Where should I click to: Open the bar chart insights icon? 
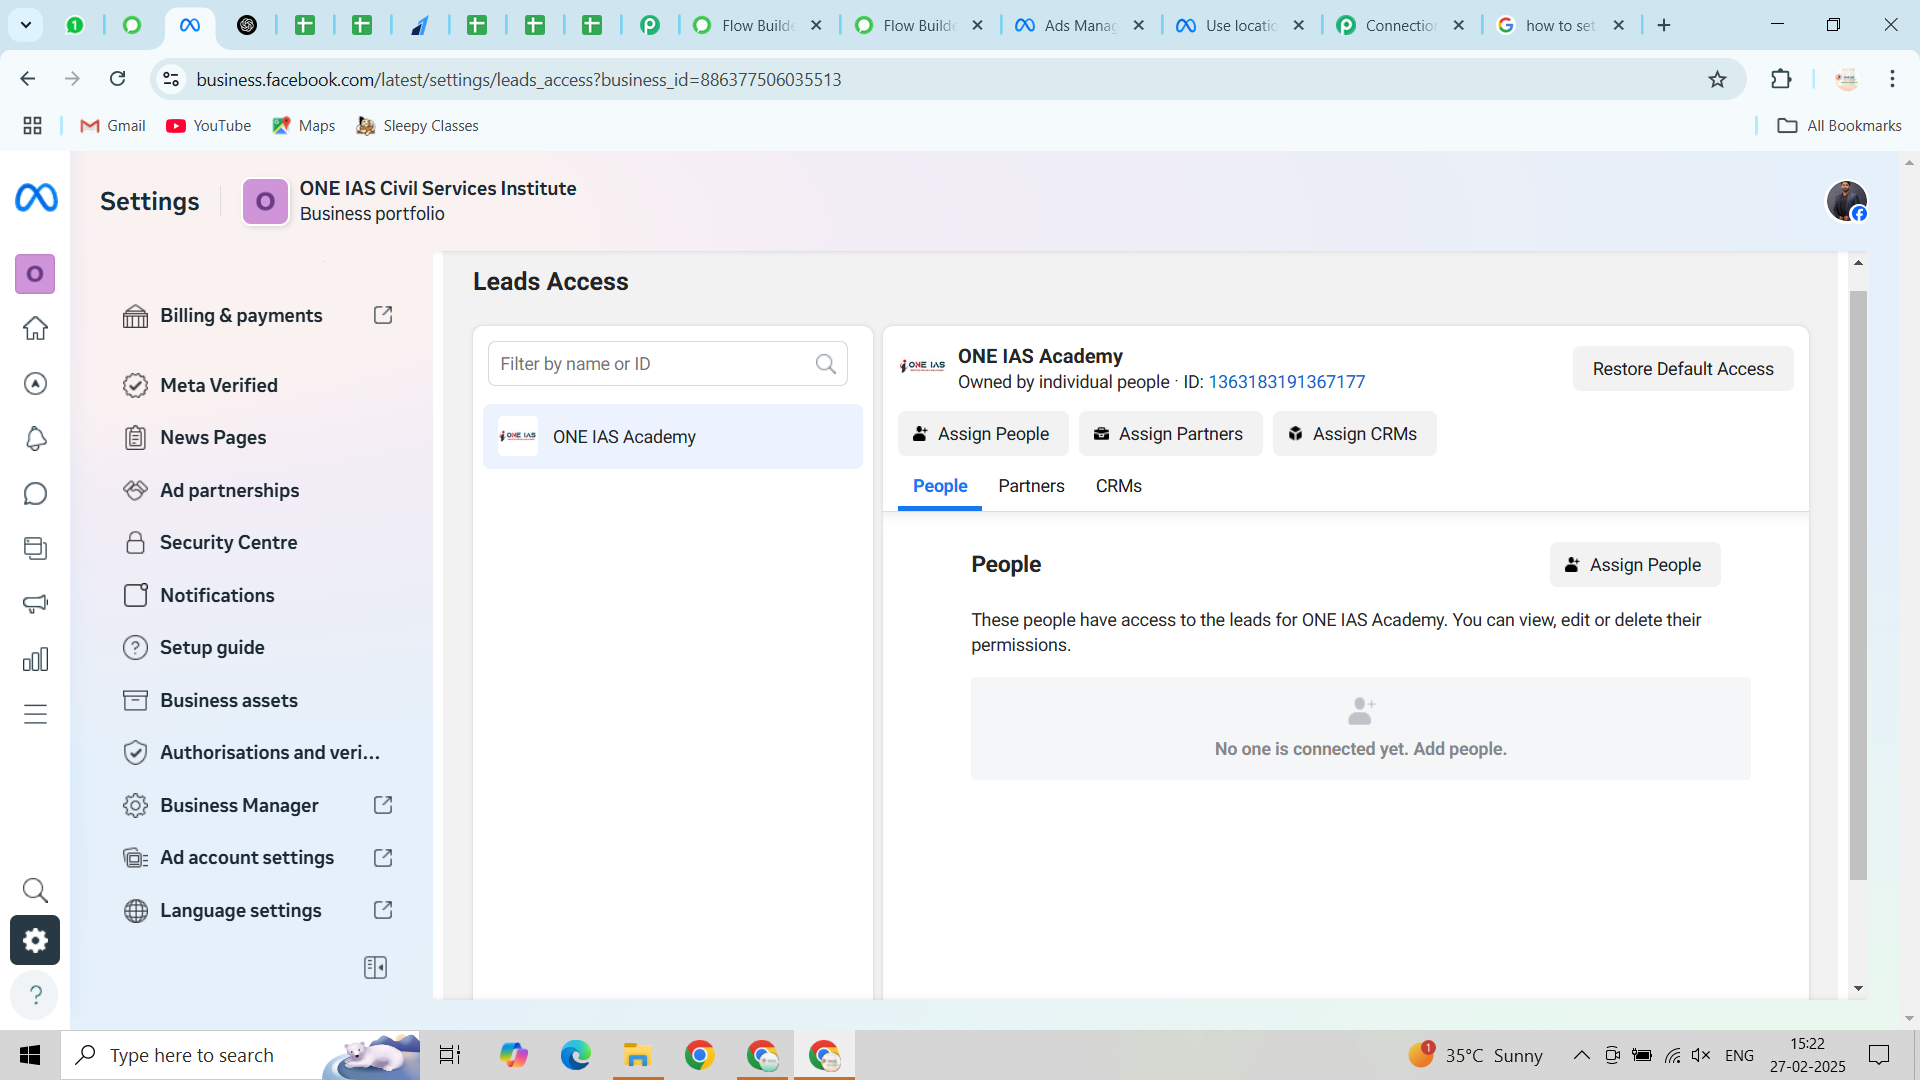35,659
